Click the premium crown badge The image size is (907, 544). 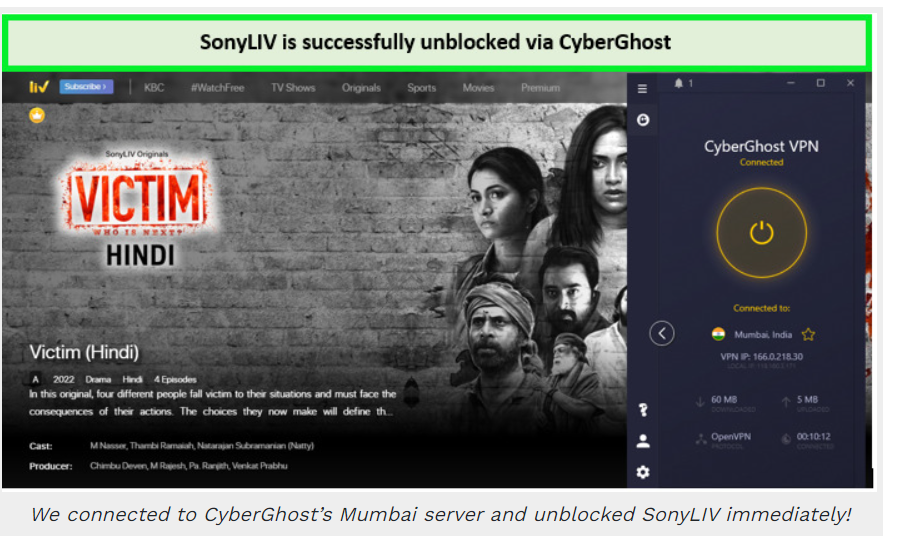(37, 115)
